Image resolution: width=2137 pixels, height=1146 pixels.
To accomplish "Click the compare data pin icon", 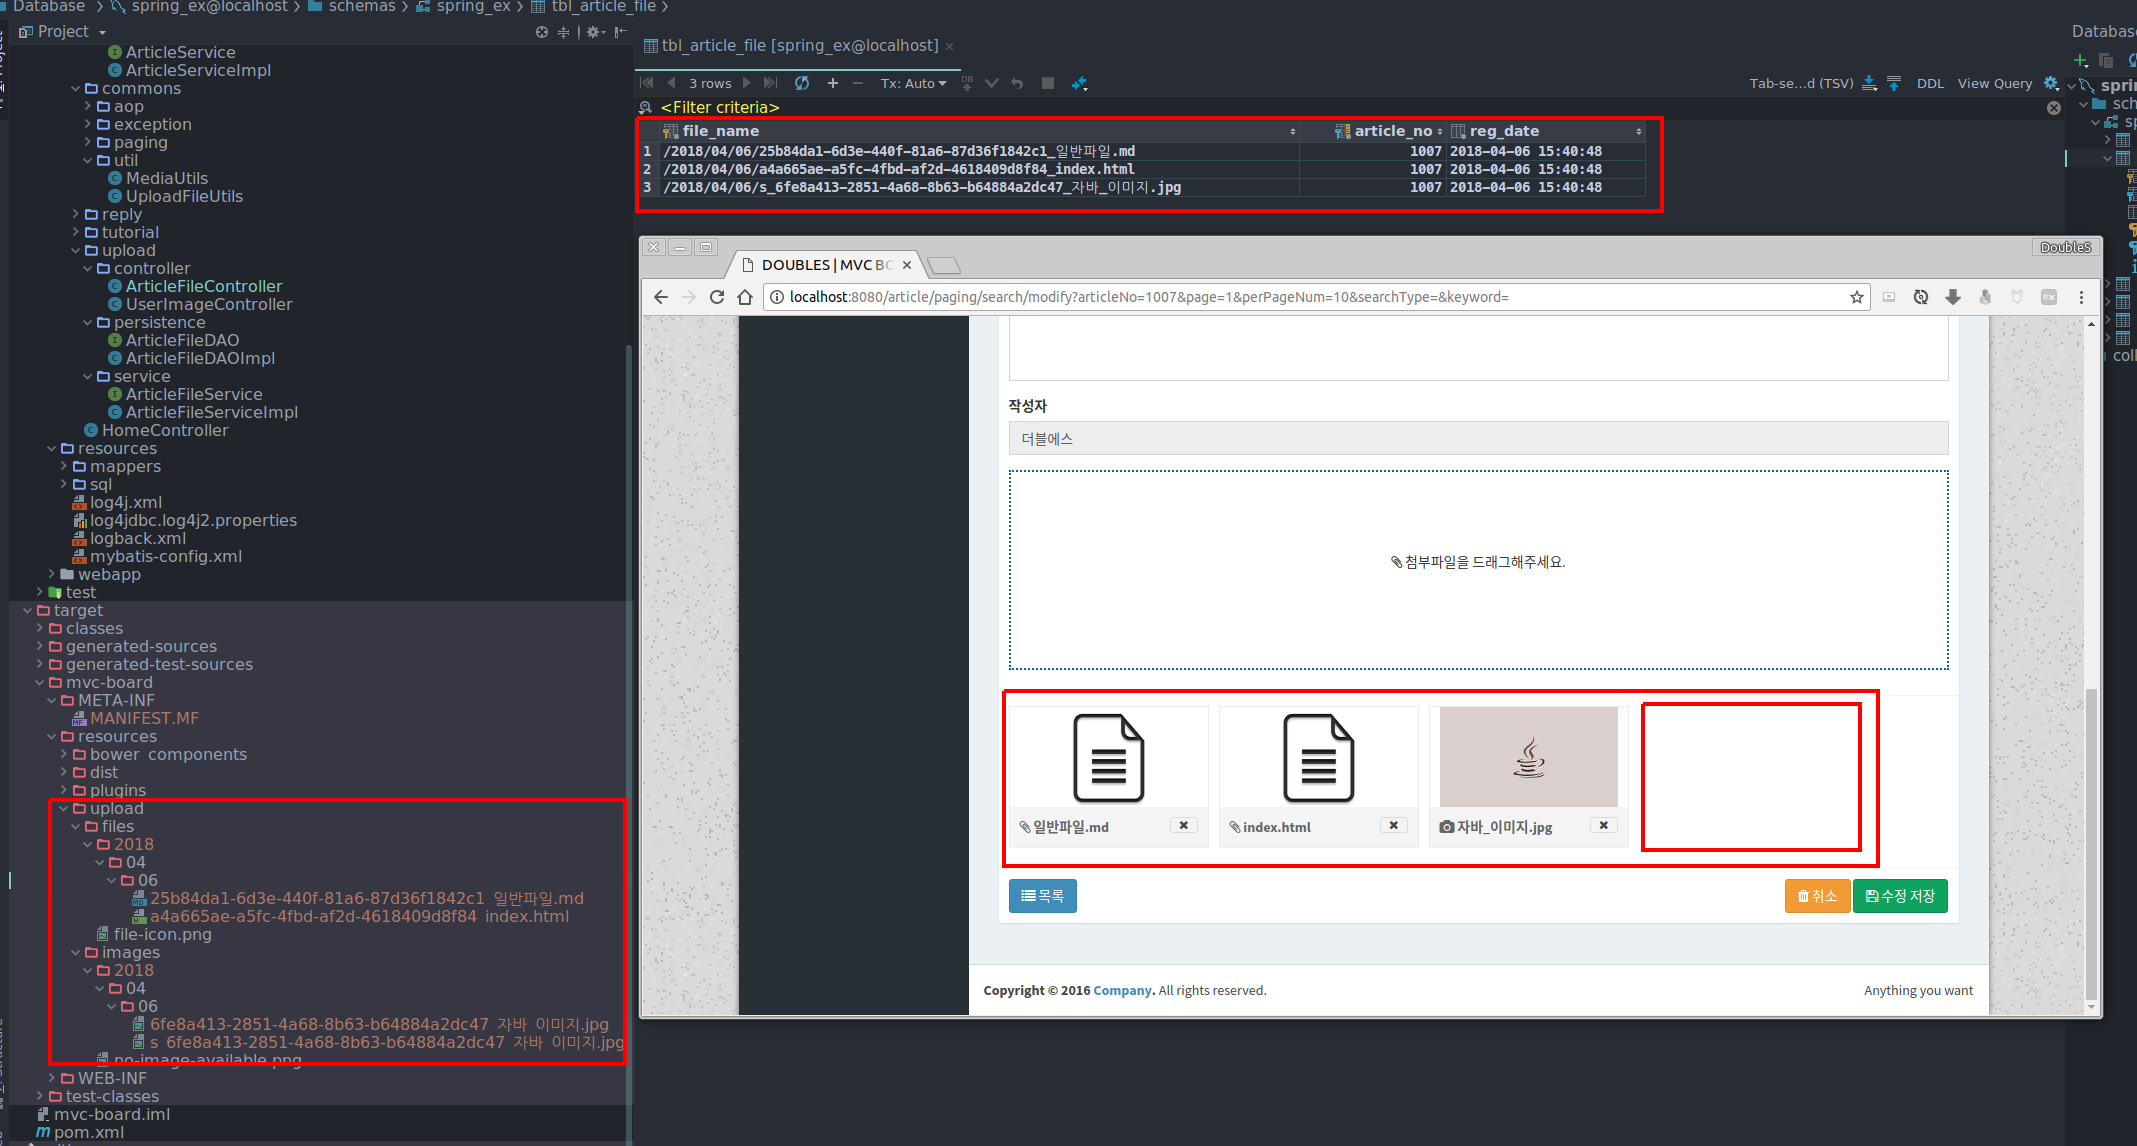I will tap(1079, 83).
